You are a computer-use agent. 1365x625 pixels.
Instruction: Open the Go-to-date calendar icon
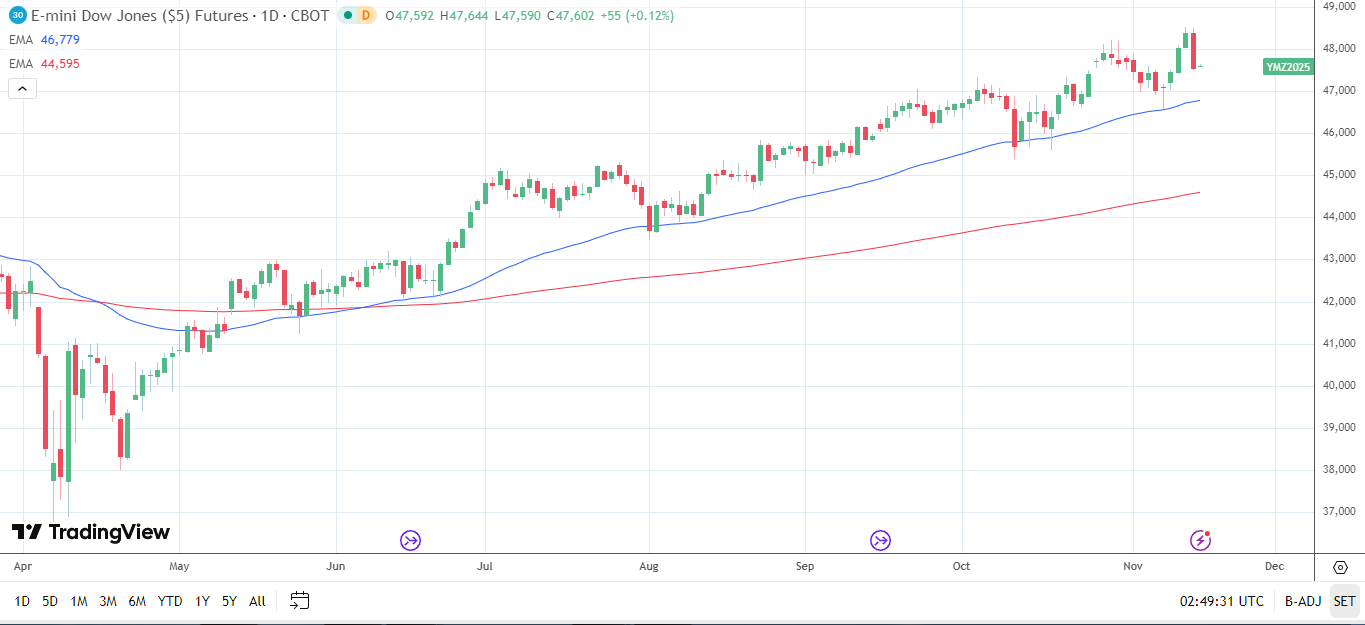click(x=298, y=601)
